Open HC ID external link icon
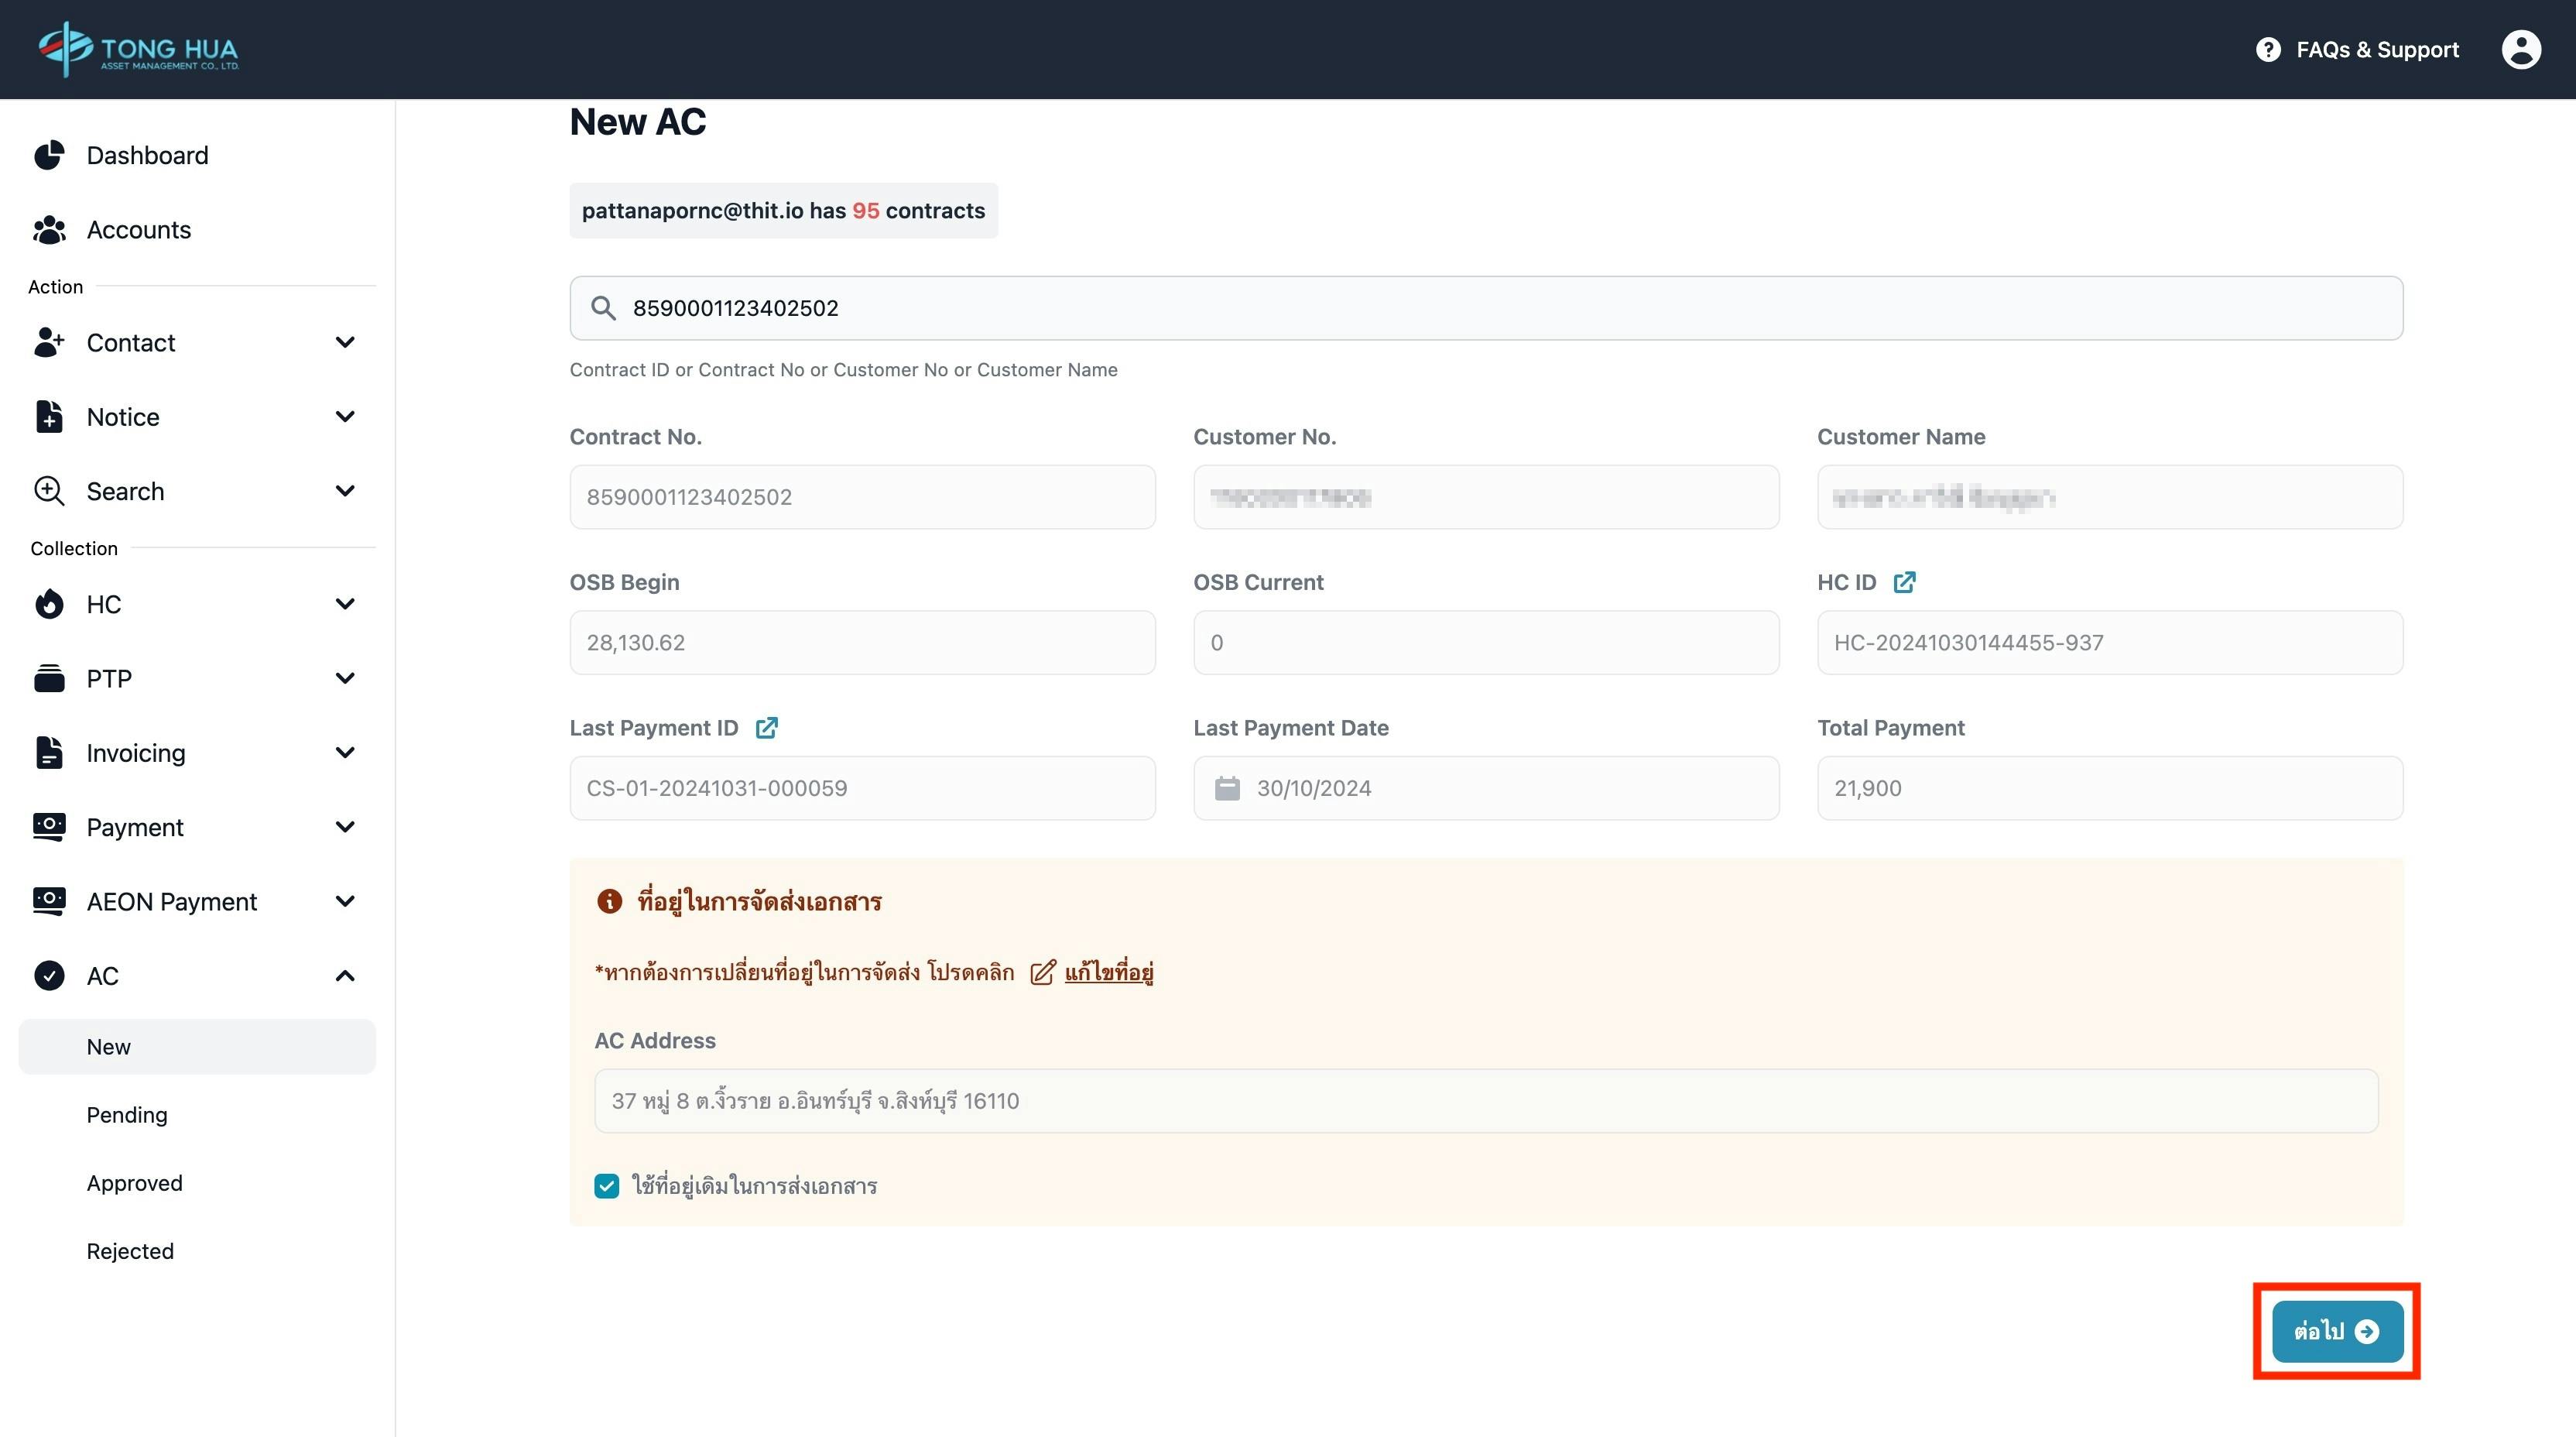Image resolution: width=2576 pixels, height=1437 pixels. point(1904,582)
